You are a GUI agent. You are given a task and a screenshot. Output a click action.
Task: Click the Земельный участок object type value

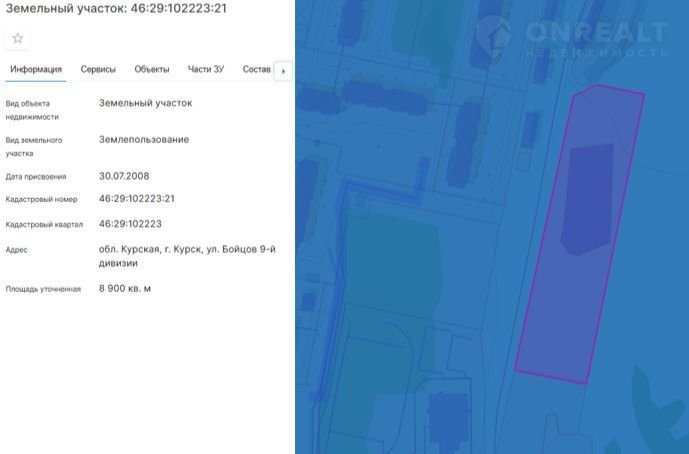(145, 102)
